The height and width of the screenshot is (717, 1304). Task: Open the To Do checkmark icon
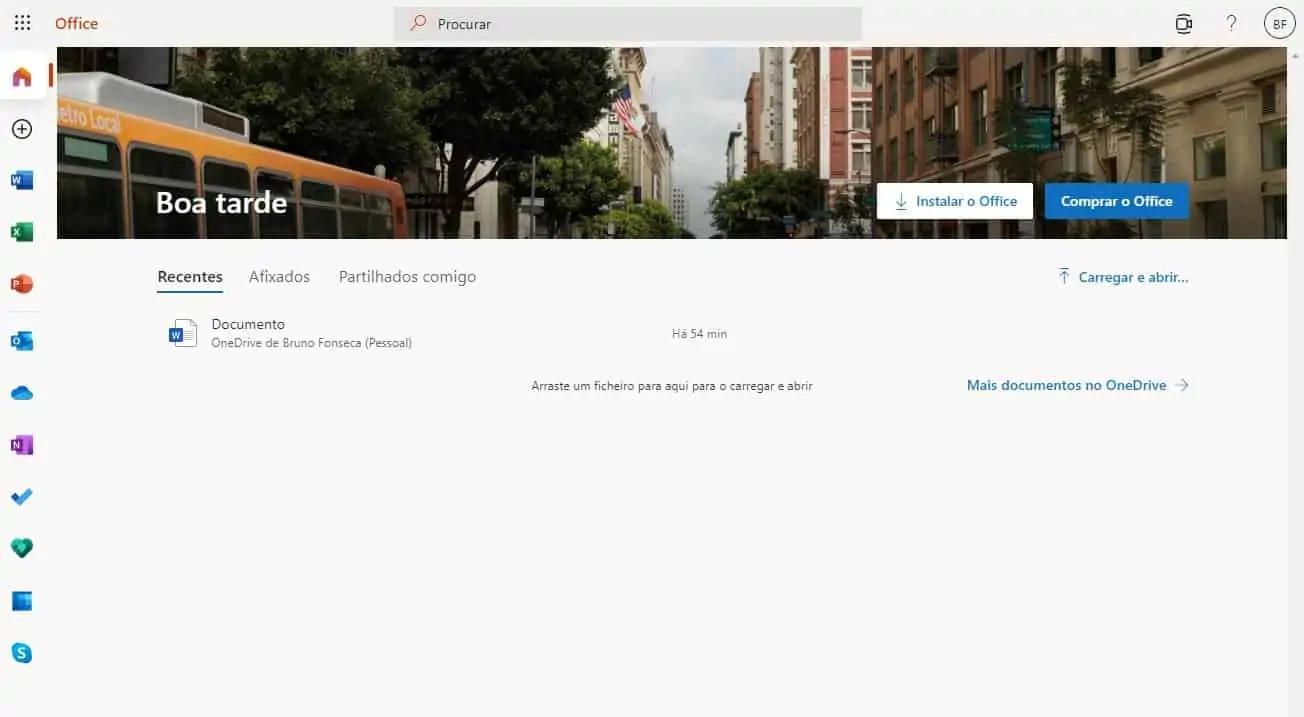[x=22, y=497]
